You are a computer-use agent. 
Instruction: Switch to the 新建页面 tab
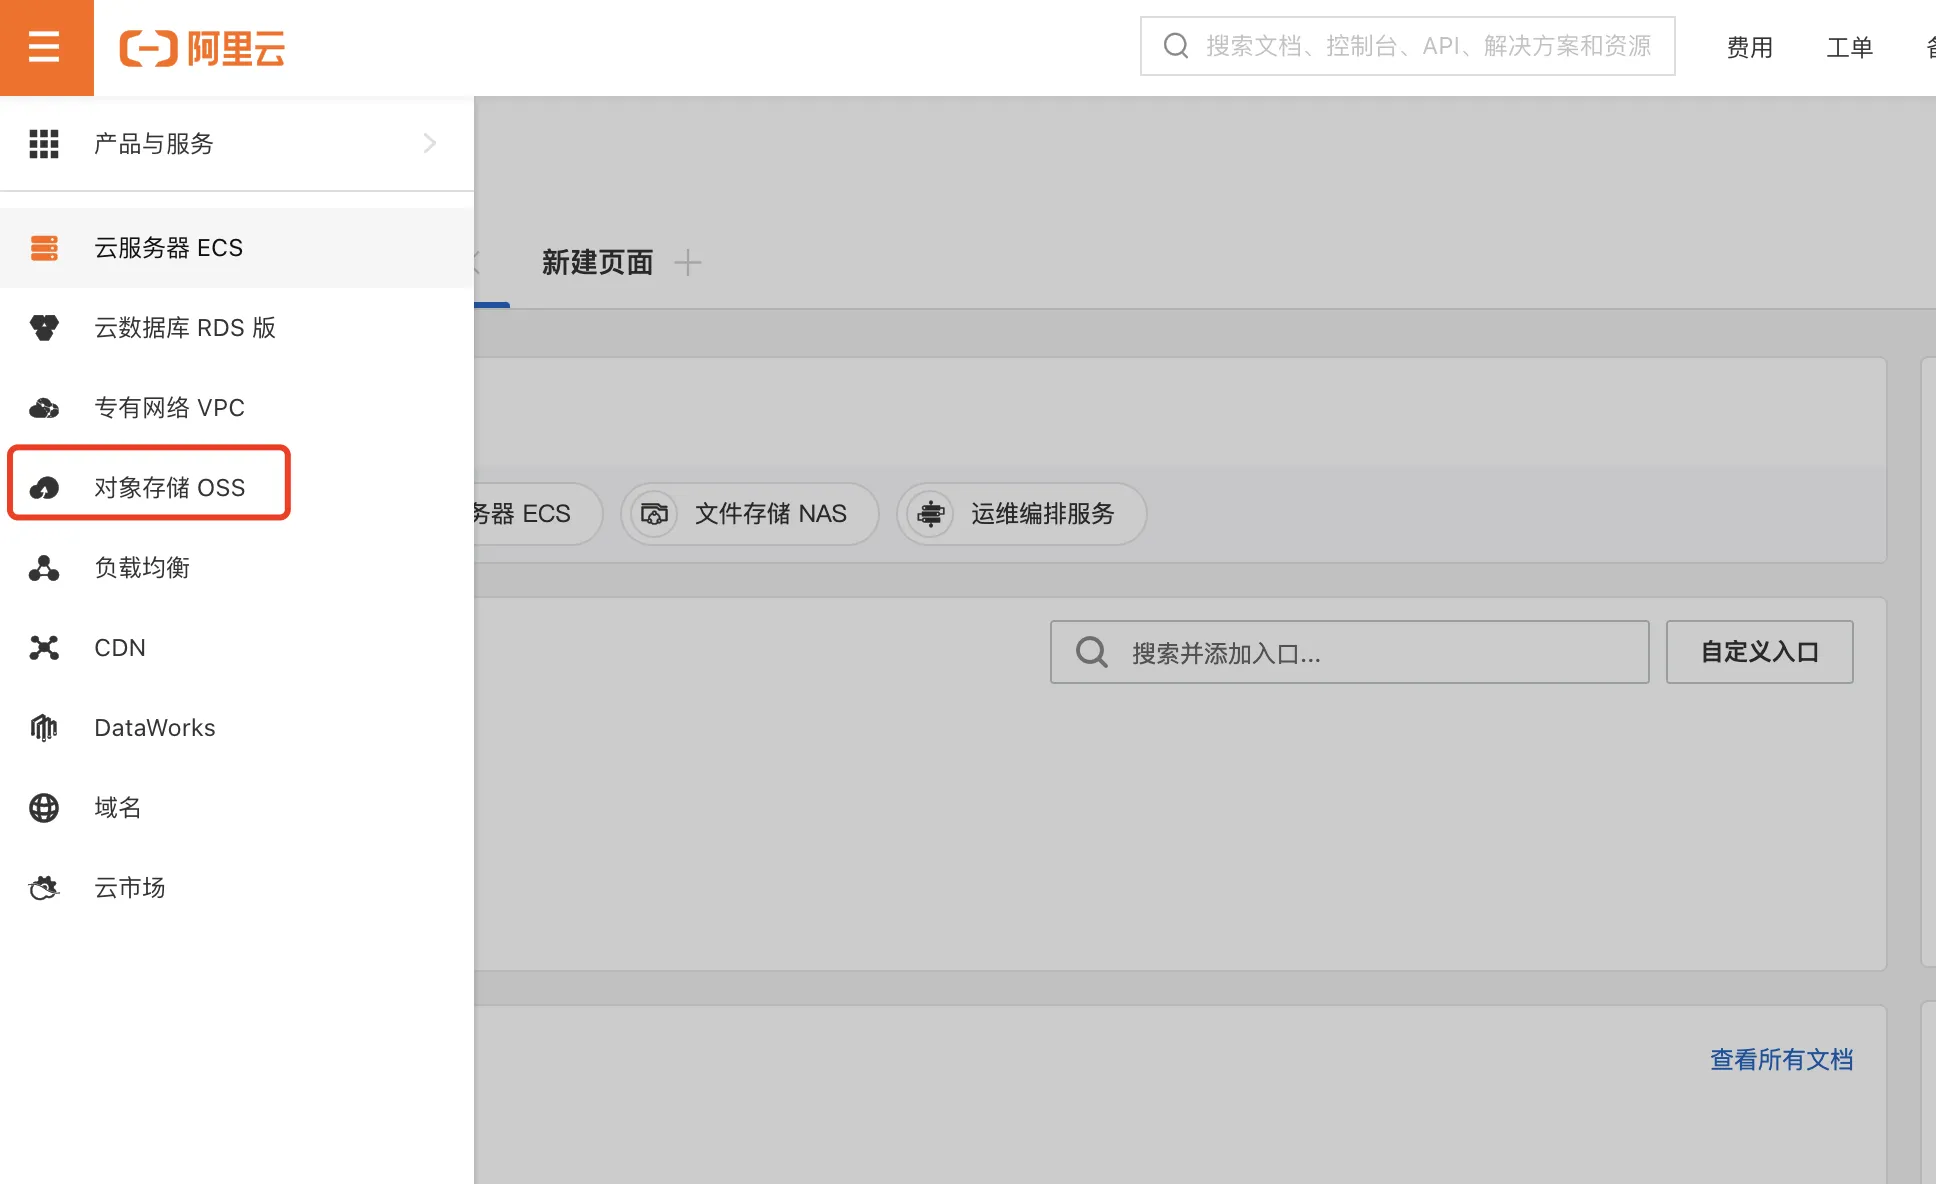pos(596,262)
